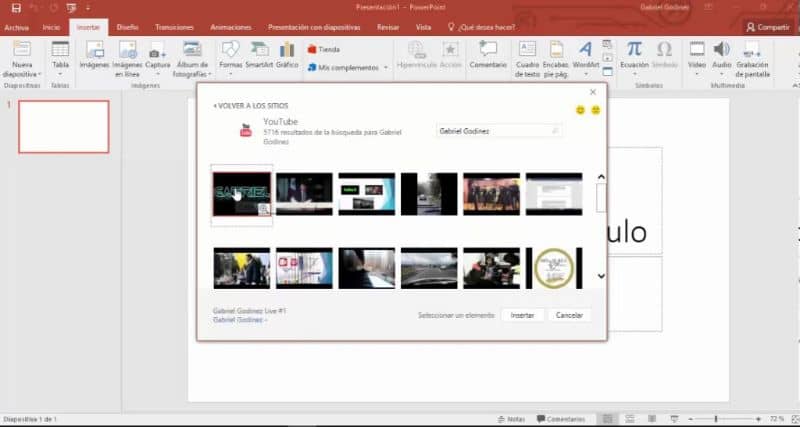
Task: Click the 72% zoom level
Action: coord(777,419)
